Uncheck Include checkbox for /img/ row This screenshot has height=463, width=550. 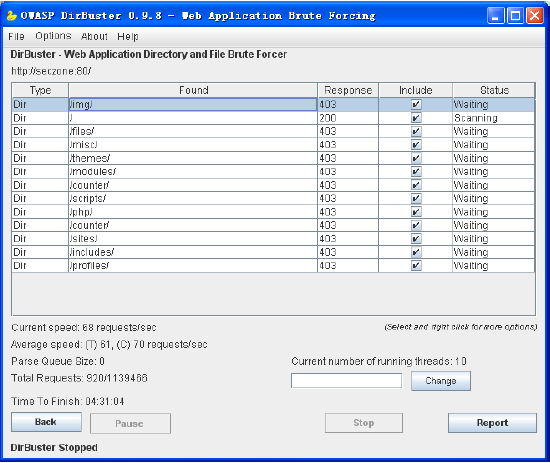point(416,105)
